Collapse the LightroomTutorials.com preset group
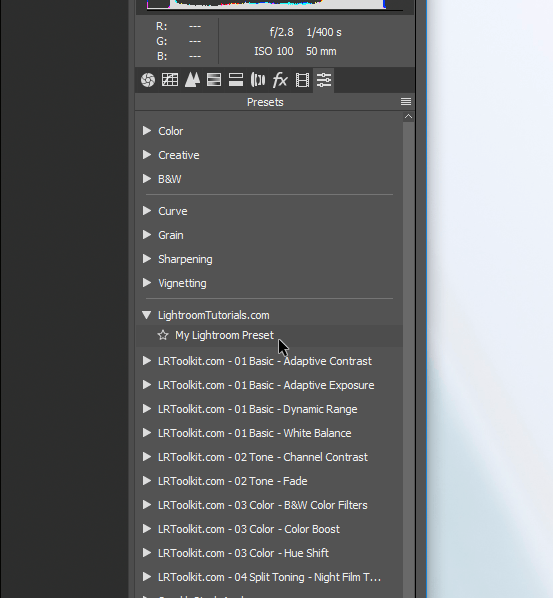The image size is (553, 598). click(146, 315)
